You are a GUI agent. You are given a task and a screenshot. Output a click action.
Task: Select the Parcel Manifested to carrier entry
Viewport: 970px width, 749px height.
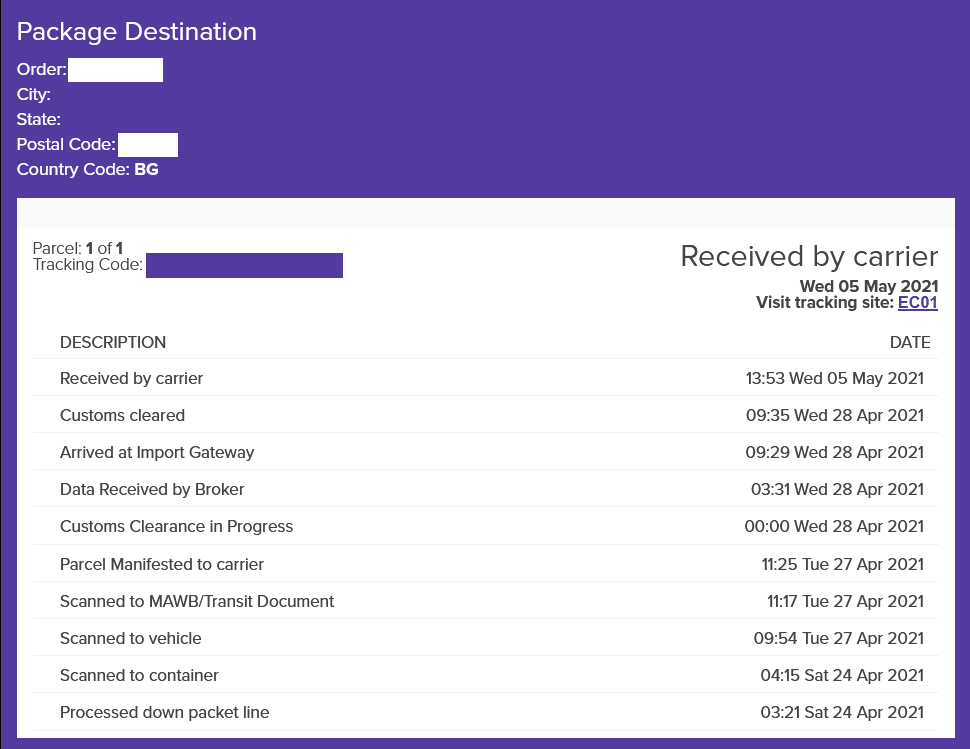[x=162, y=564]
